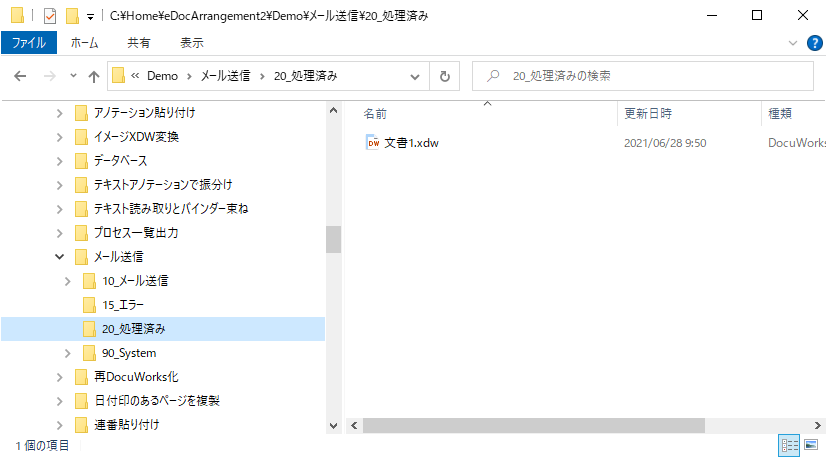The image size is (827, 458).
Task: Click the tree pane vertical scrollbar thumb
Action: point(333,240)
